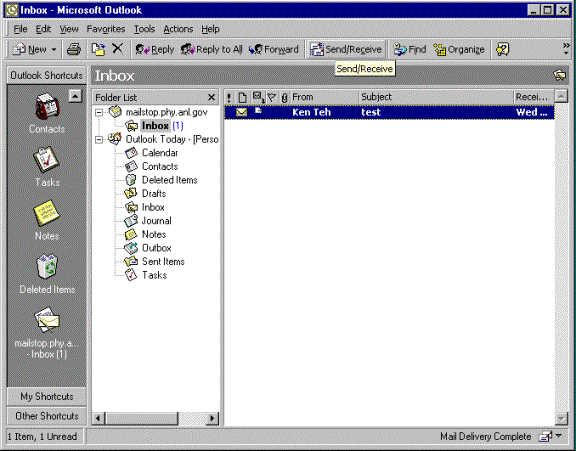576x451 pixels.
Task: Click the Send/Receive button
Action: [x=346, y=49]
